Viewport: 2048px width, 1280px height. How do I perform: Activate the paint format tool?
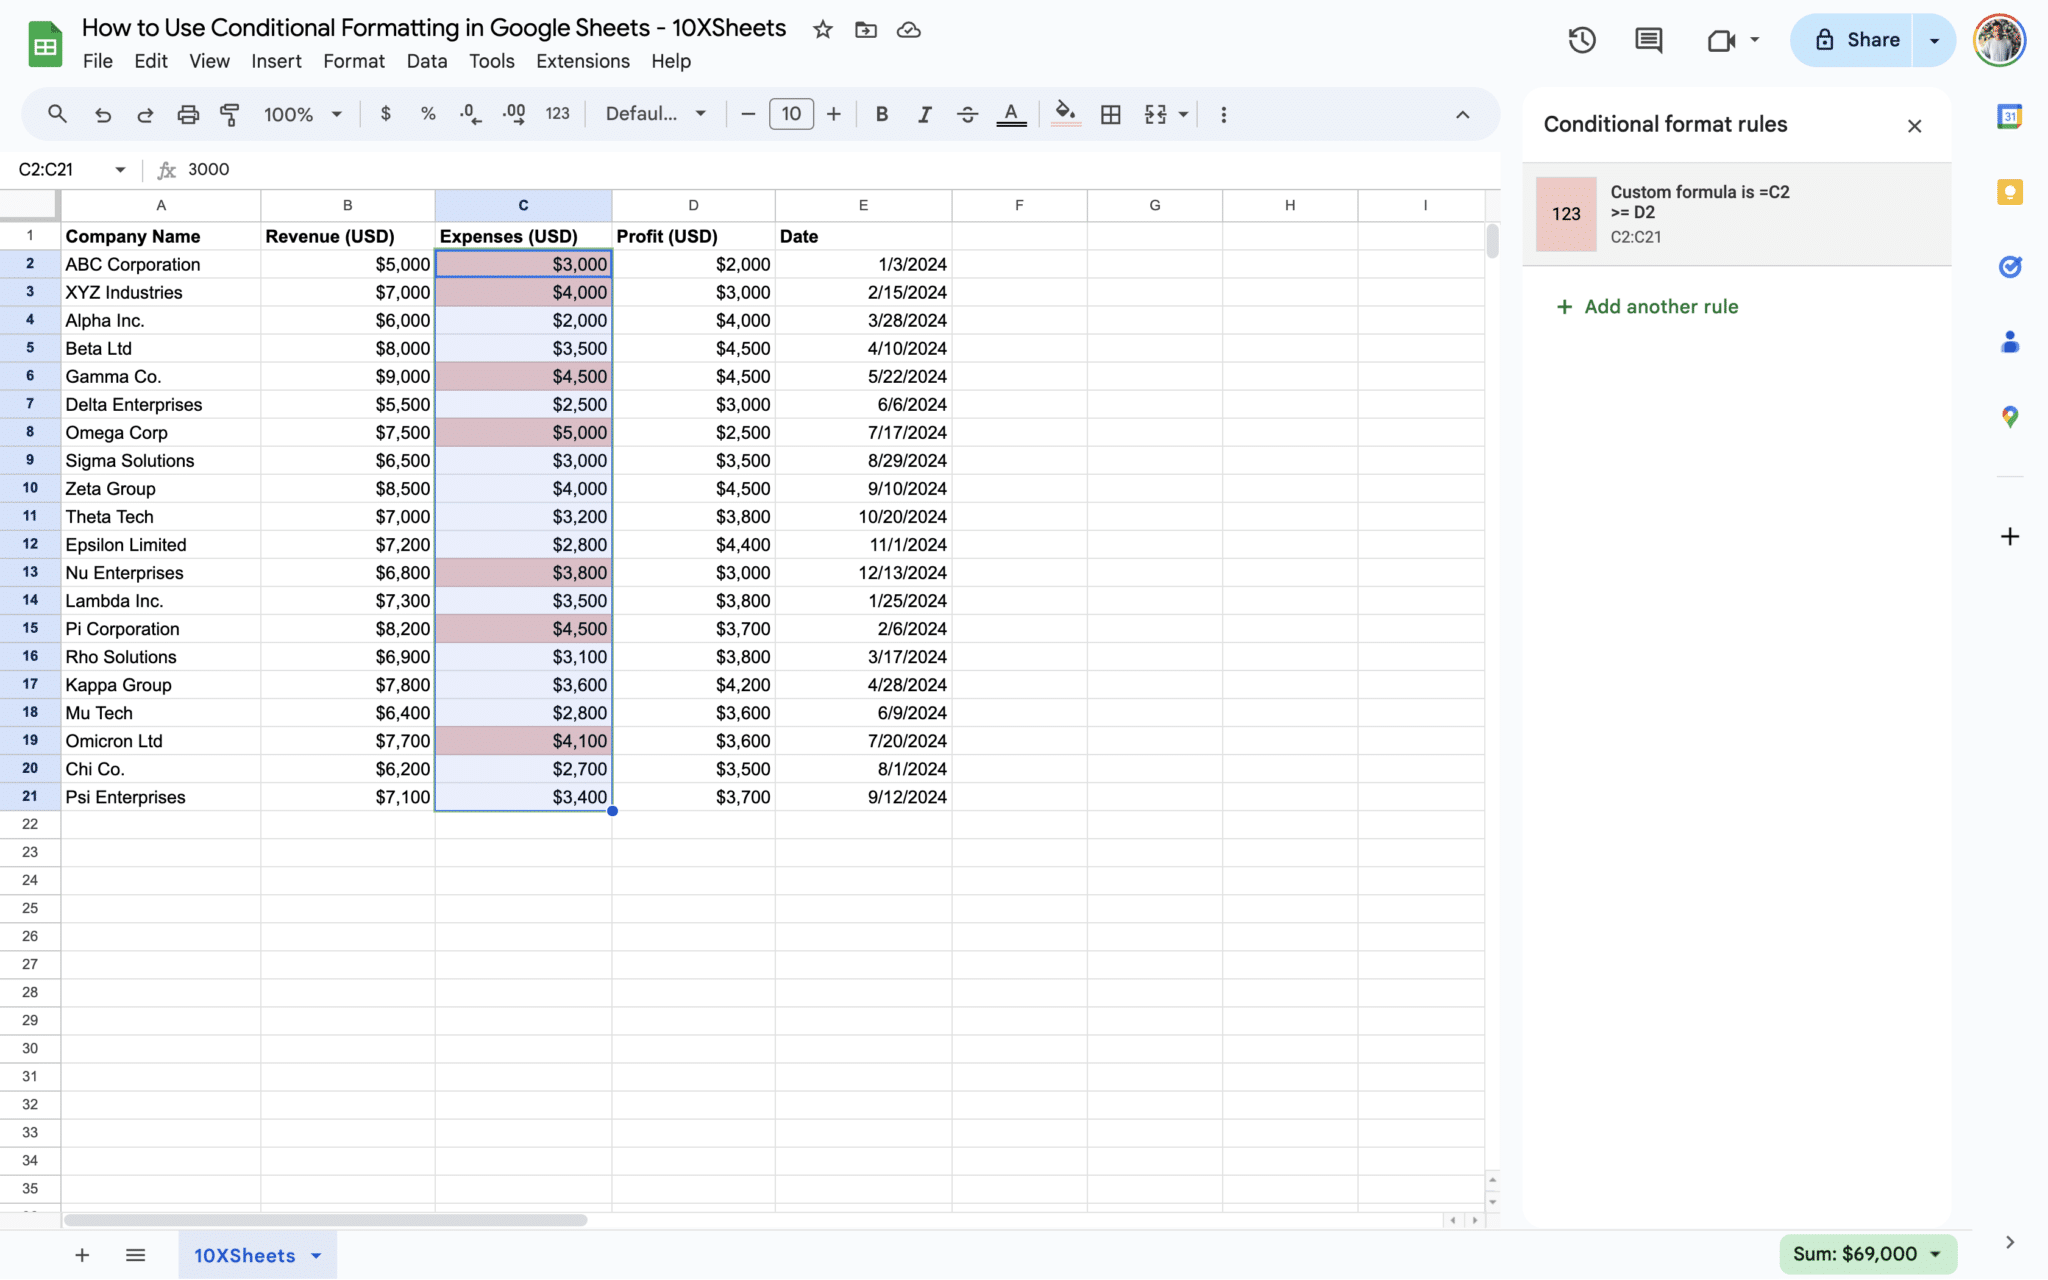[x=230, y=114]
